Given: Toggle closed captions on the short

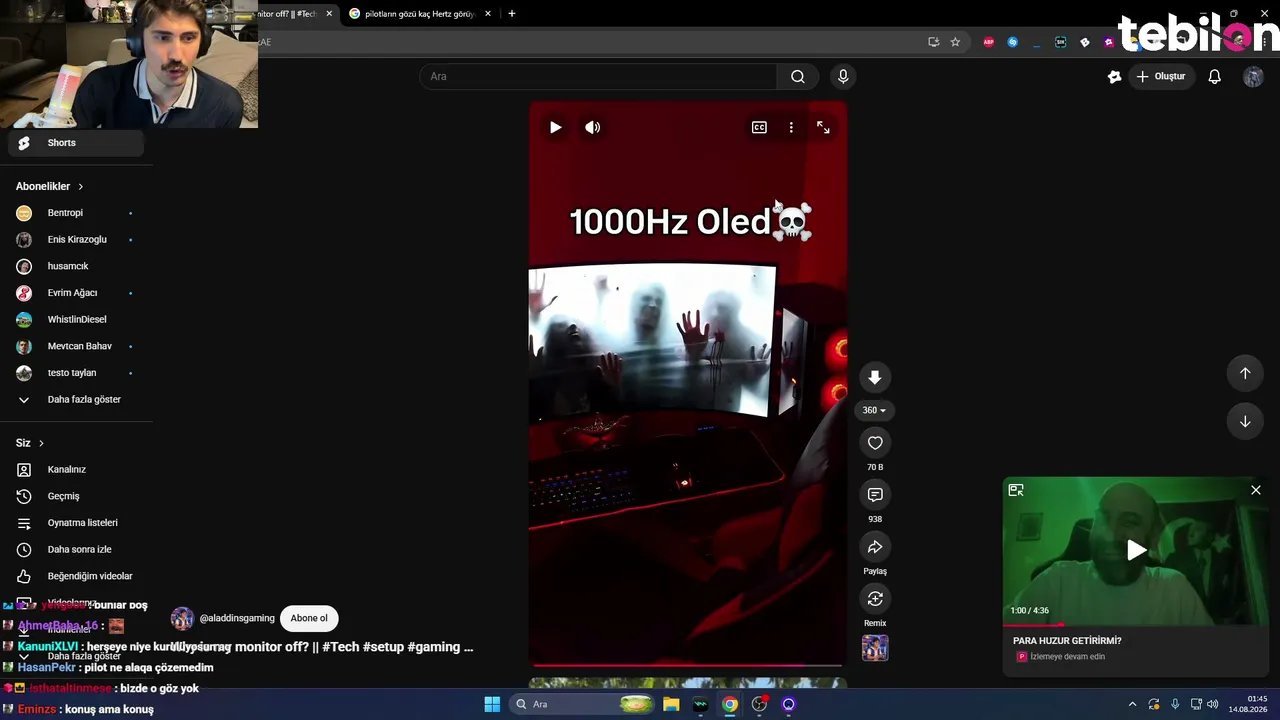Looking at the screenshot, I should click(x=759, y=127).
